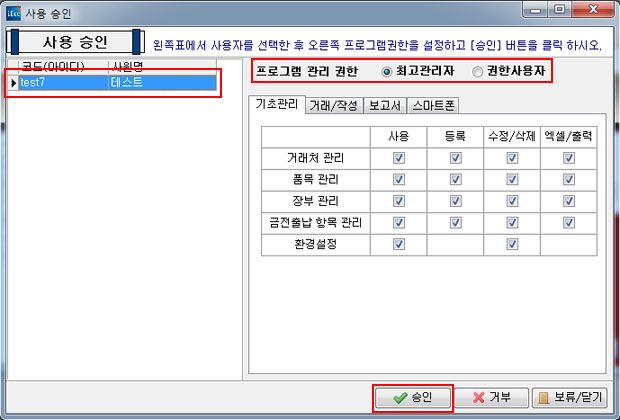Image resolution: width=620 pixels, height=420 pixels.
Task: Toggle 환경설정 수정/삭제 checkbox
Action: coord(513,243)
